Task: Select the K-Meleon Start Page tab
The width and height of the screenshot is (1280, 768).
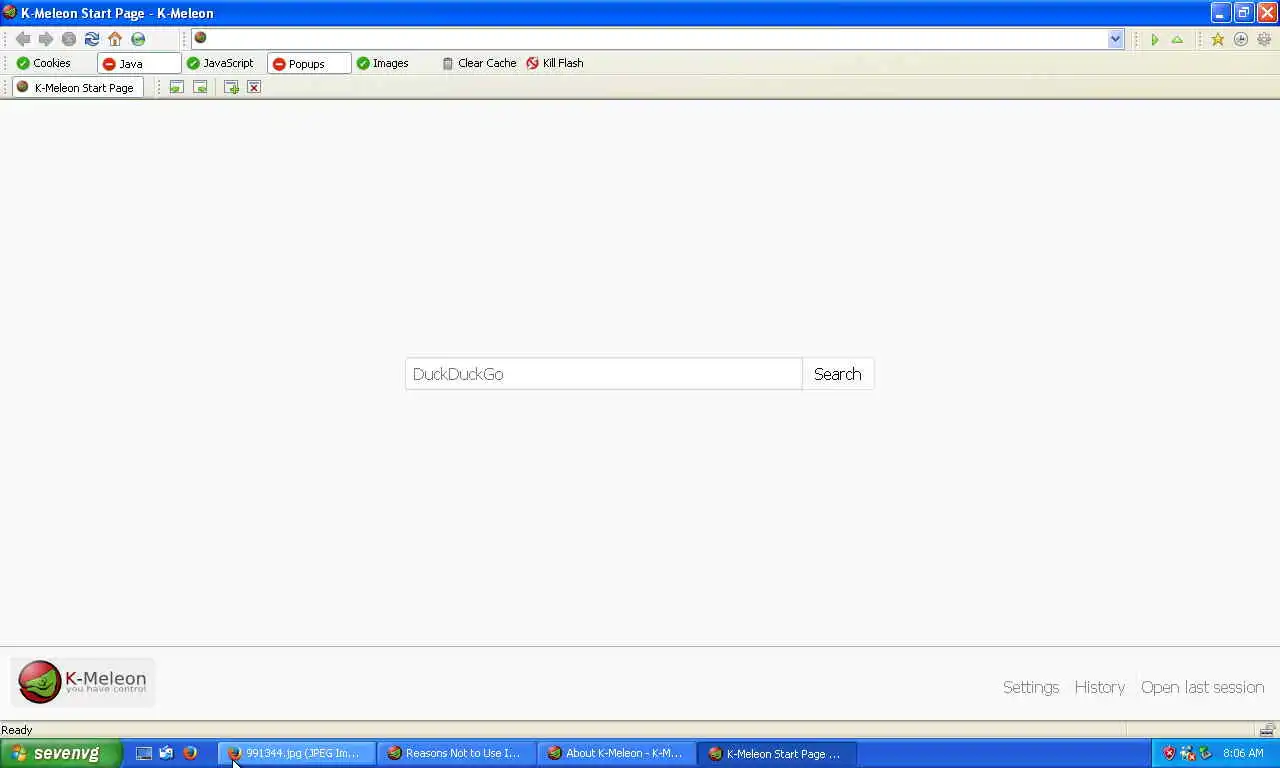Action: coord(77,87)
